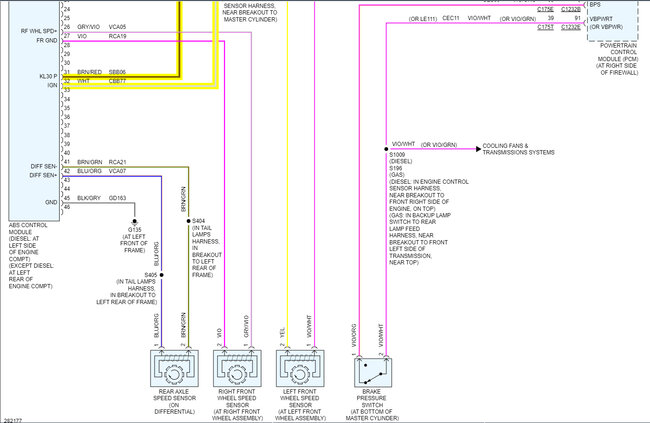
Task: Click the brake pressure switch symbol
Action: (373, 372)
